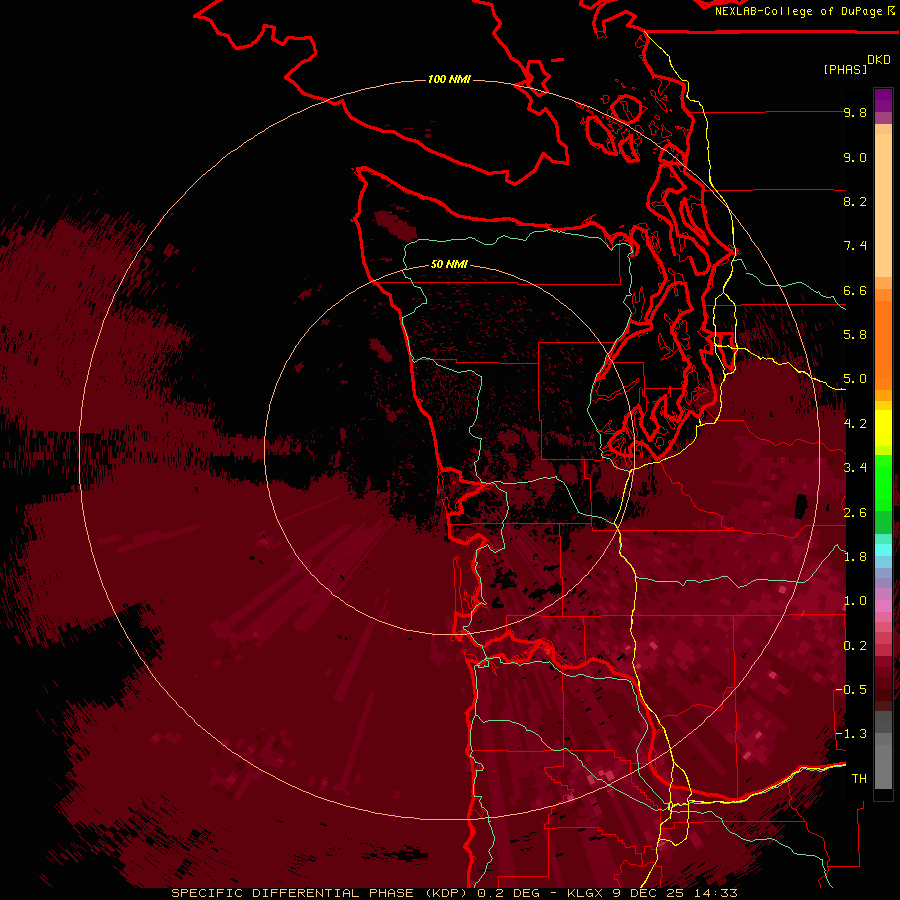Click the 50 NMI range ring label
The width and height of the screenshot is (900, 900).
click(x=449, y=264)
